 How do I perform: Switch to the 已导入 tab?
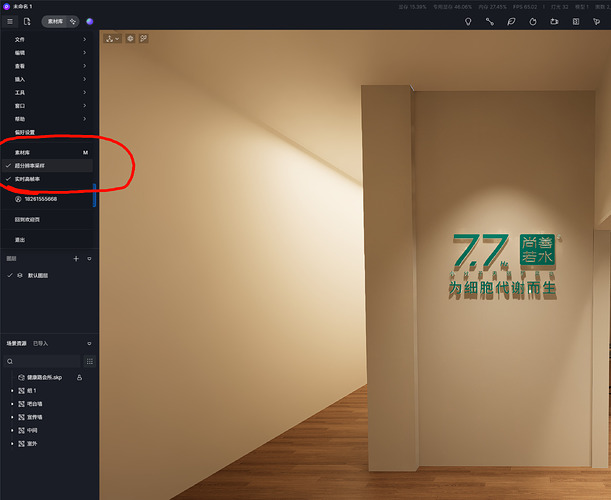click(x=41, y=343)
